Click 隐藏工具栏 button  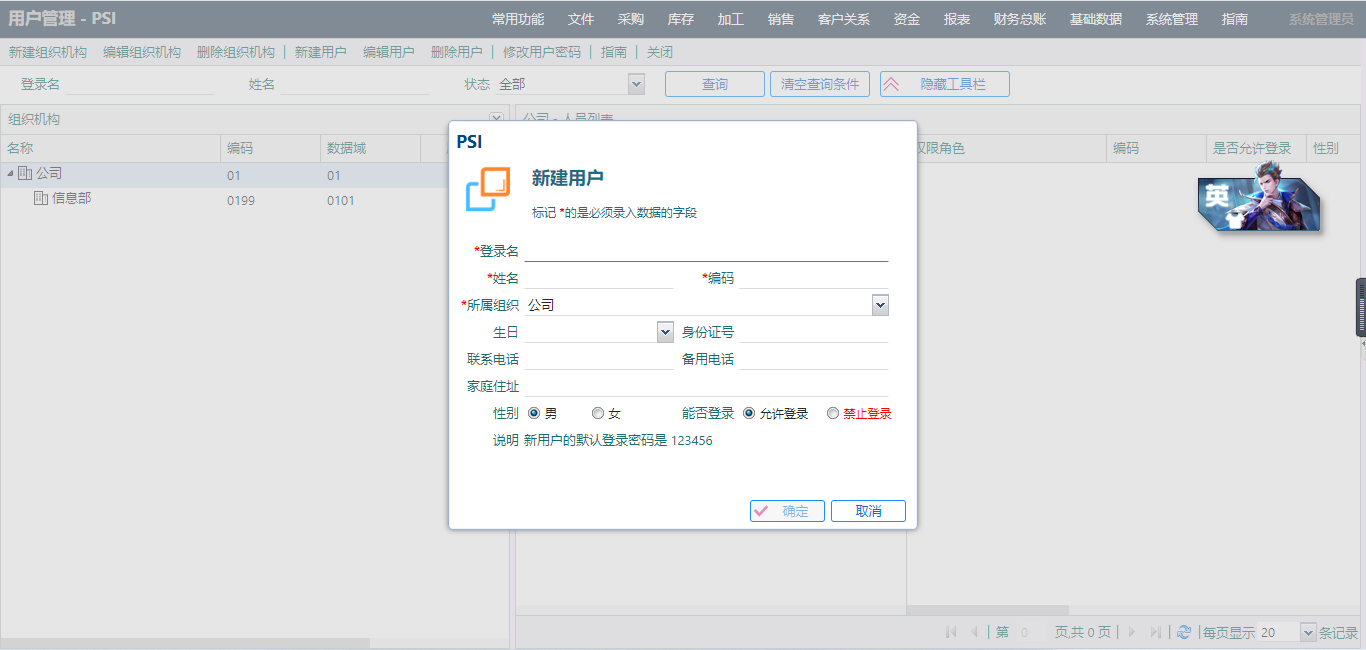click(945, 84)
